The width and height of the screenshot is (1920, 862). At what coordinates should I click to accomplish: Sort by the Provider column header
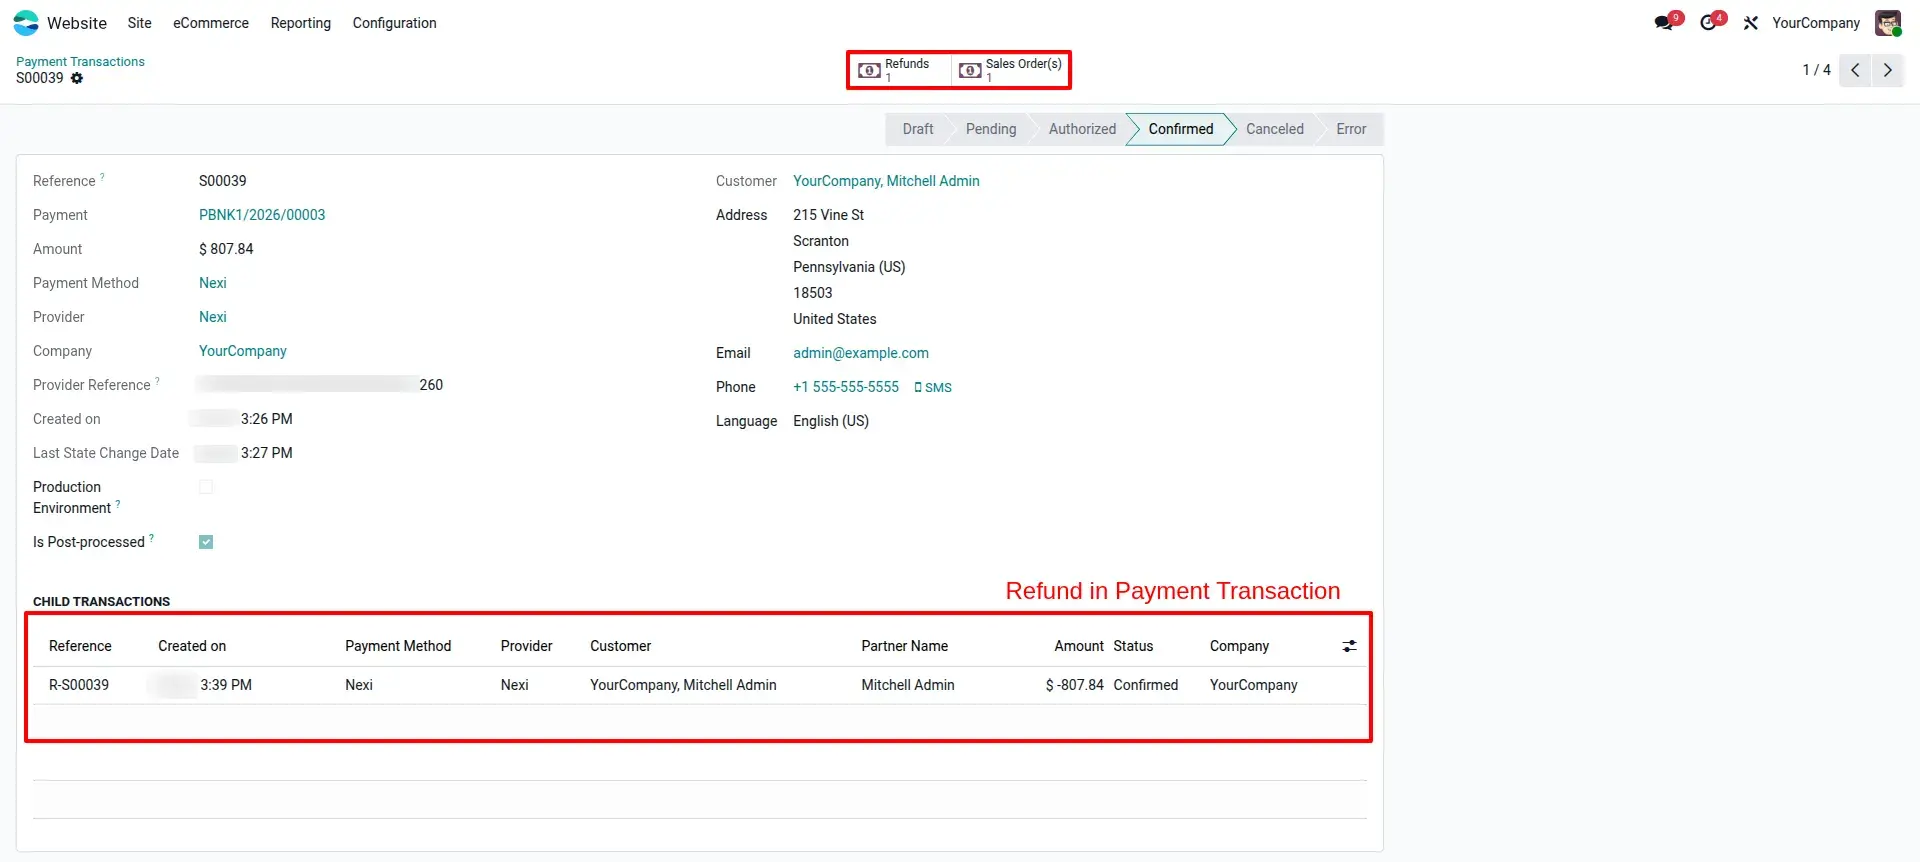click(x=526, y=646)
